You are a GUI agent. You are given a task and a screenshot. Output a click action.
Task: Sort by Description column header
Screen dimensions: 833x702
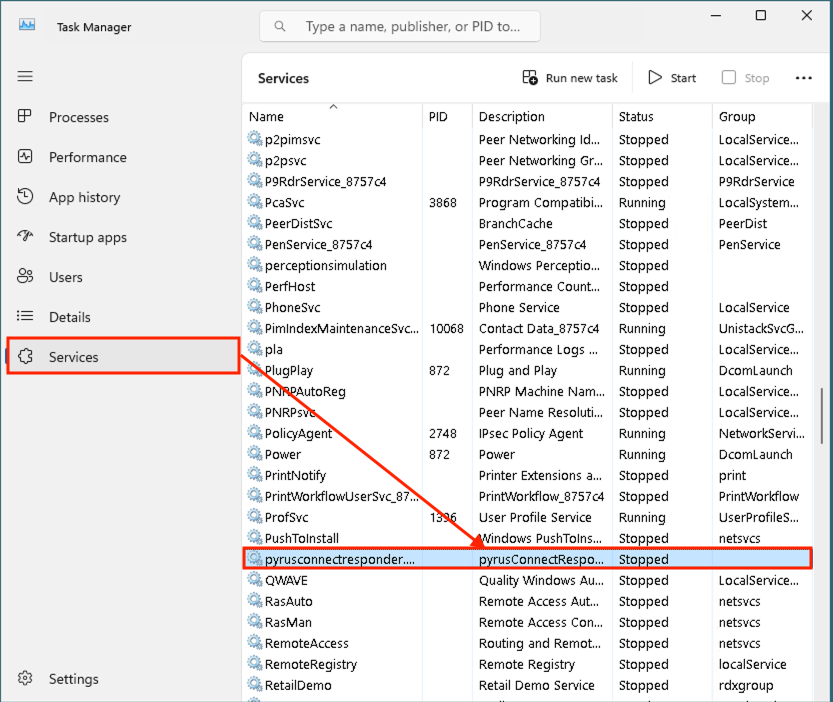click(542, 116)
